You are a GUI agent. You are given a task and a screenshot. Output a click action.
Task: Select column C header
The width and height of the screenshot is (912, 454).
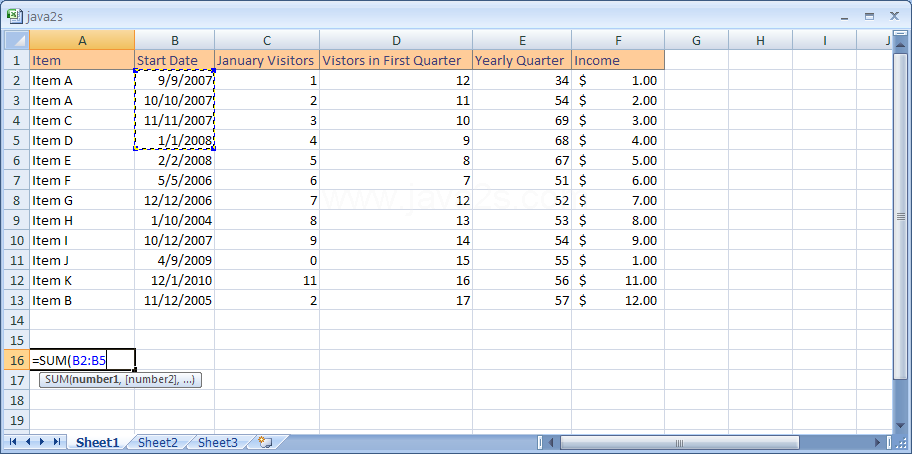click(x=267, y=41)
